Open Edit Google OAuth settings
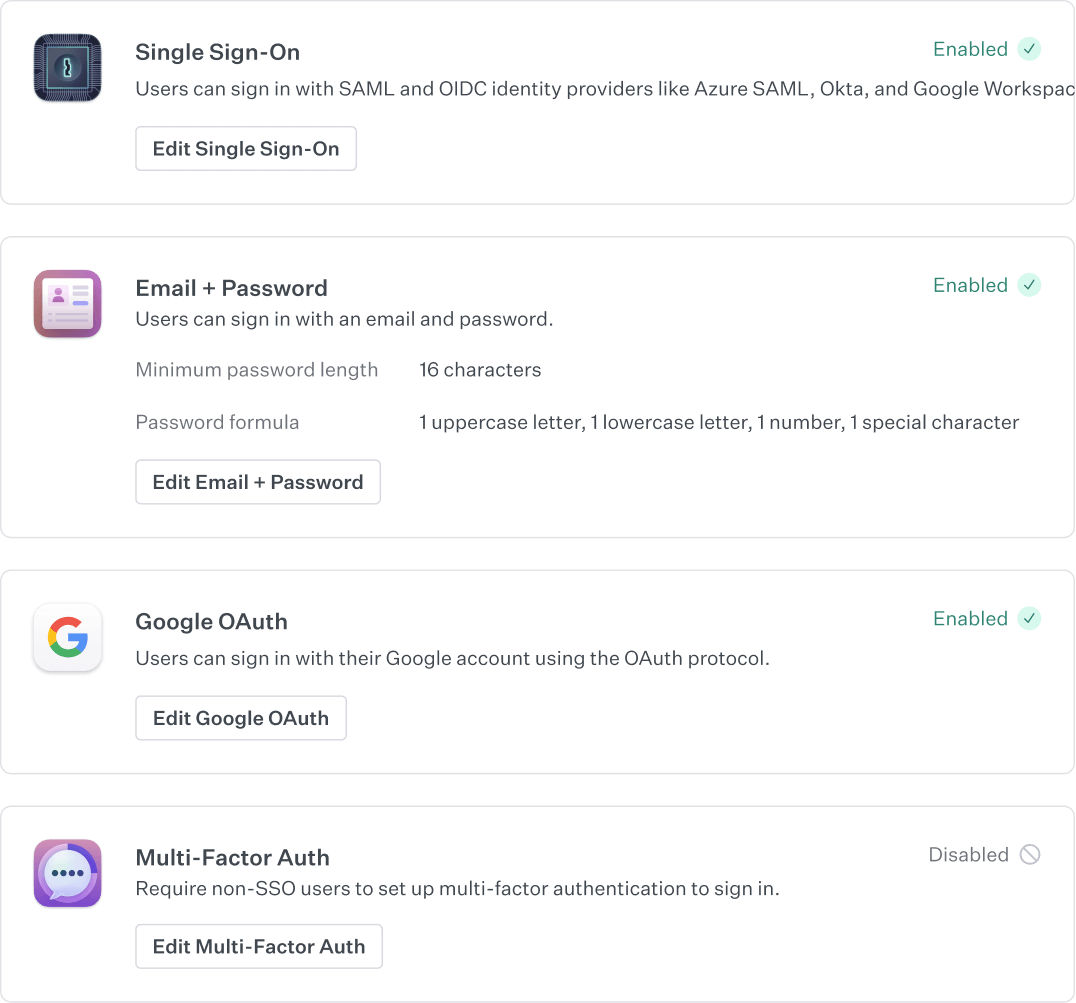 point(240,717)
